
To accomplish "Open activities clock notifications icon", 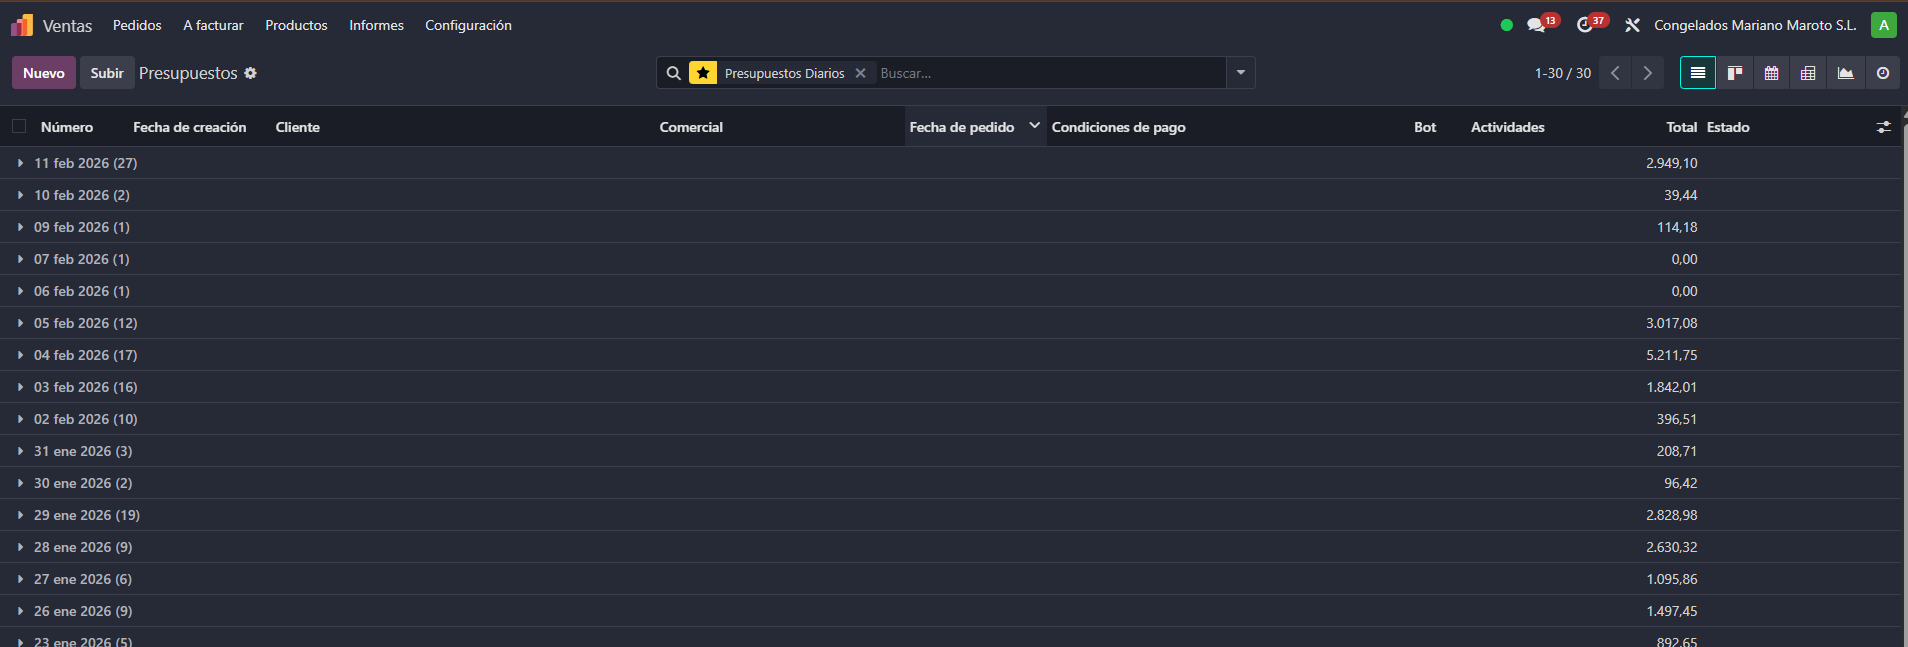I will click(x=1584, y=25).
